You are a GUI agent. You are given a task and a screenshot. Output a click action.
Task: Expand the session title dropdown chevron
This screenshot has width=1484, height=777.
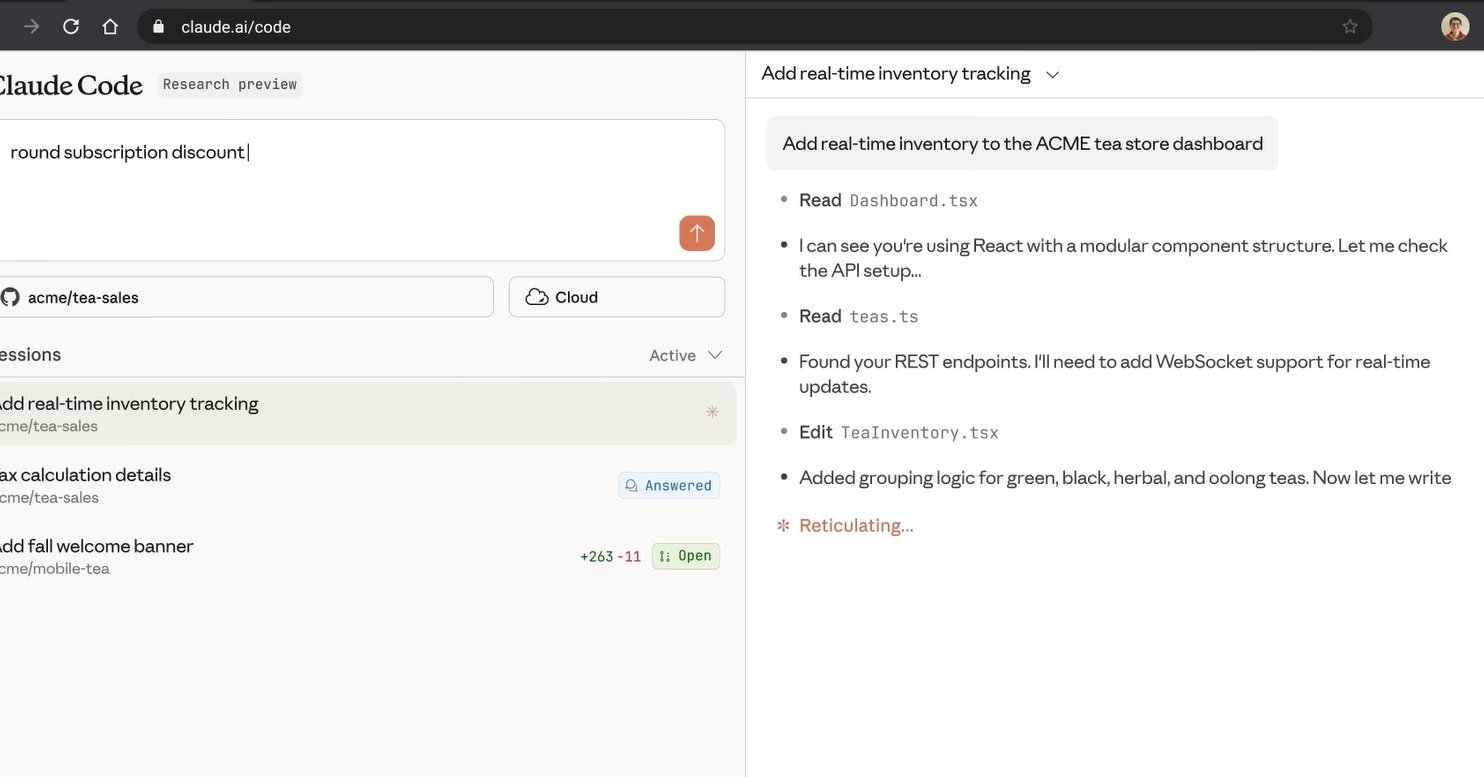pyautogui.click(x=1052, y=74)
